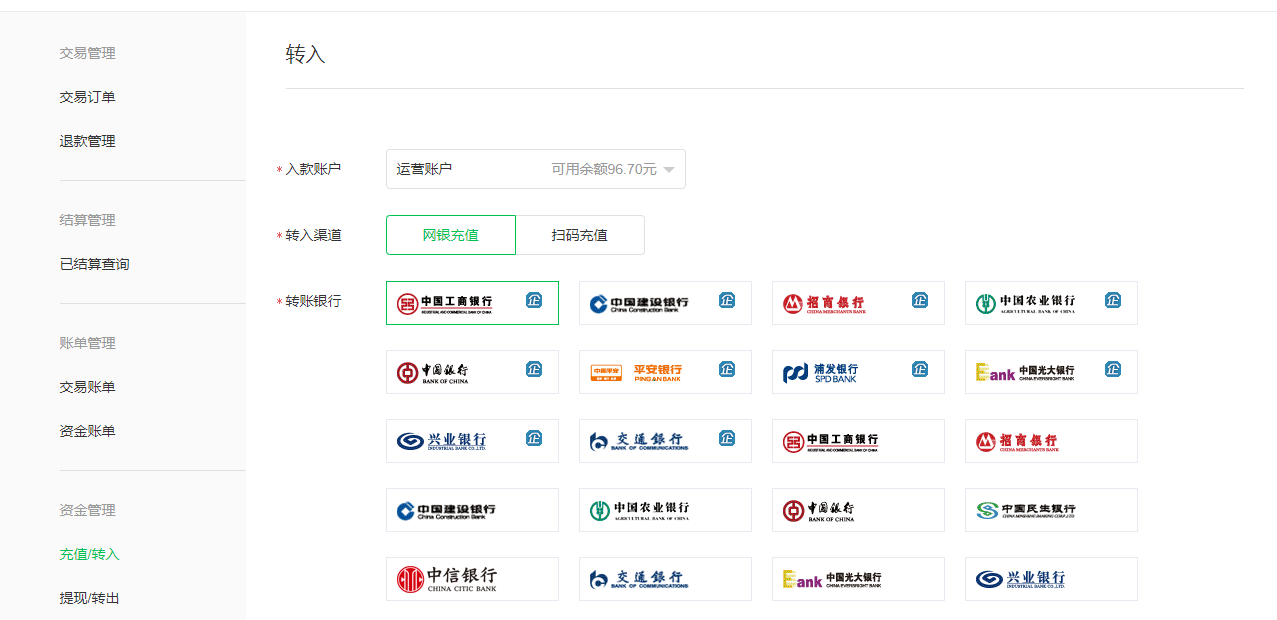
Task: Switch to the 网银充值 channel tab
Action: 451,235
